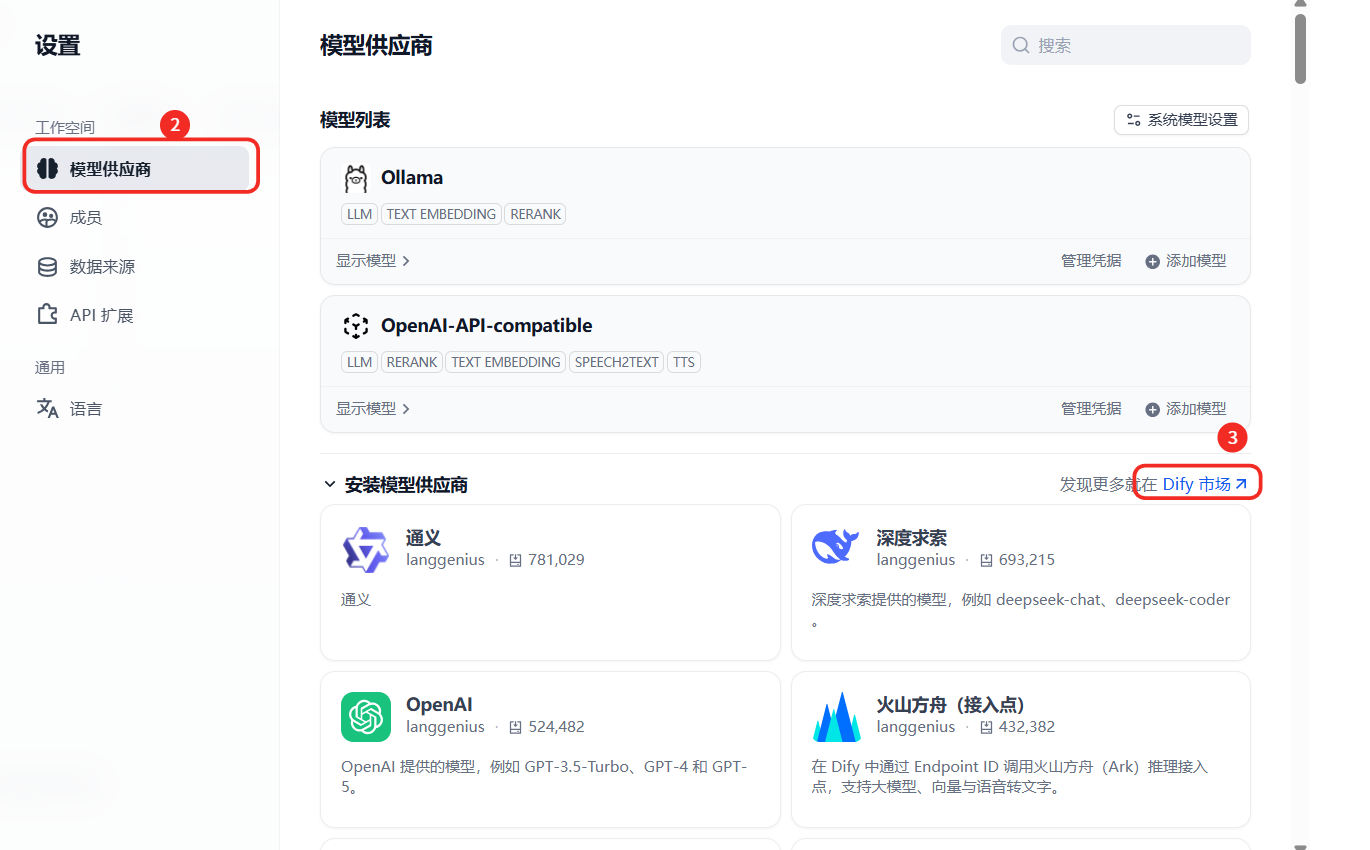Click the OpenAI-API-compatible logo
Image resolution: width=1370 pixels, height=850 pixels.
pos(356,326)
